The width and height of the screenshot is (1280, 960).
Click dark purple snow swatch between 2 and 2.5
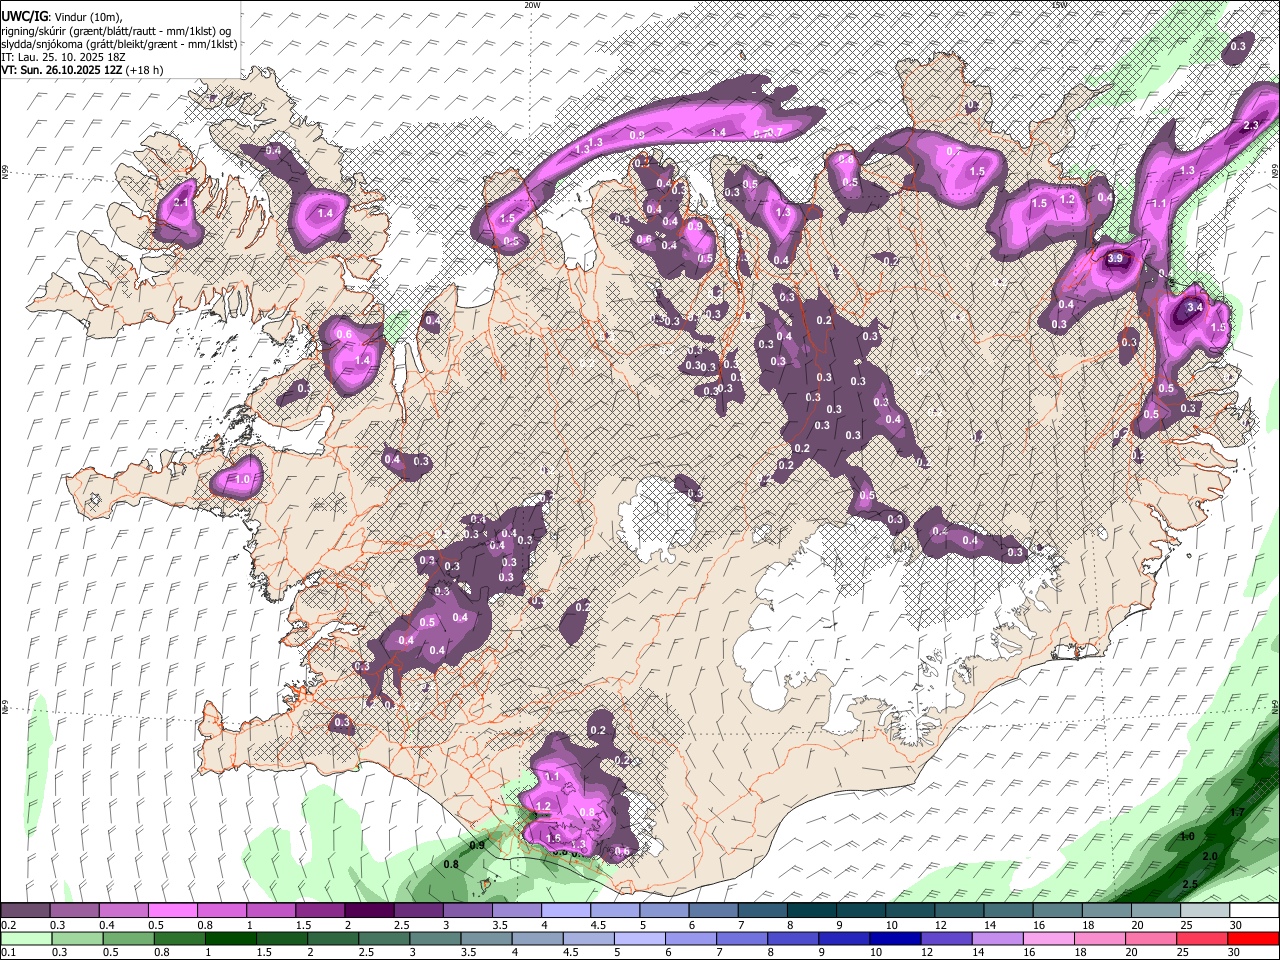click(369, 911)
